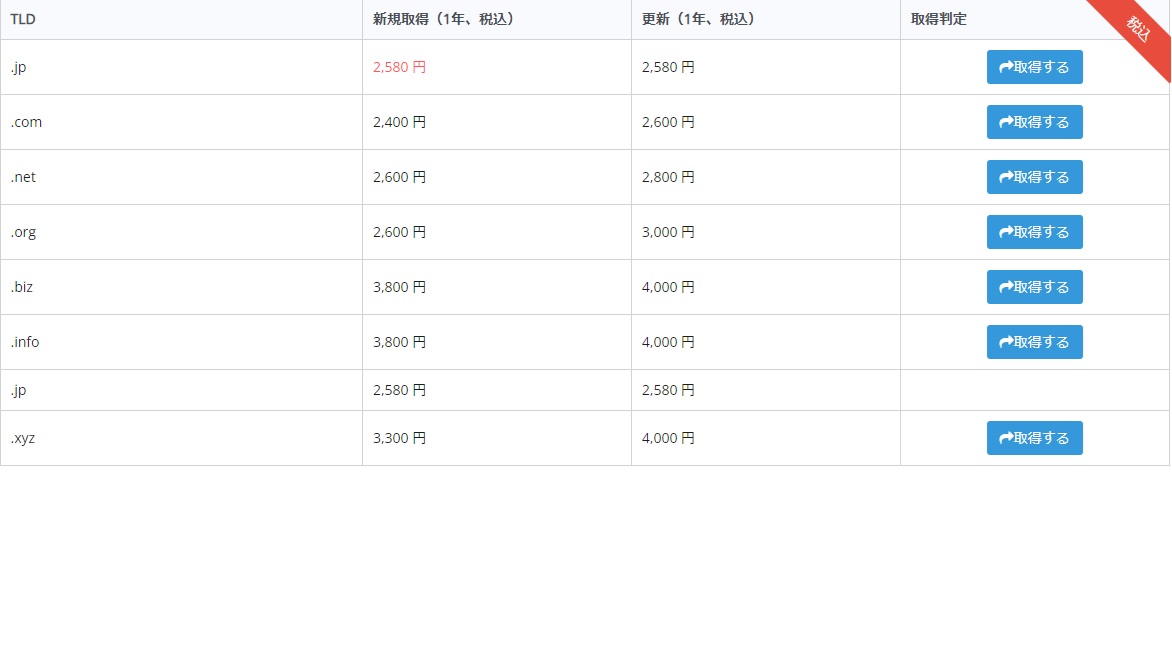Click the arrow icon in the .xyz button

(1006, 438)
